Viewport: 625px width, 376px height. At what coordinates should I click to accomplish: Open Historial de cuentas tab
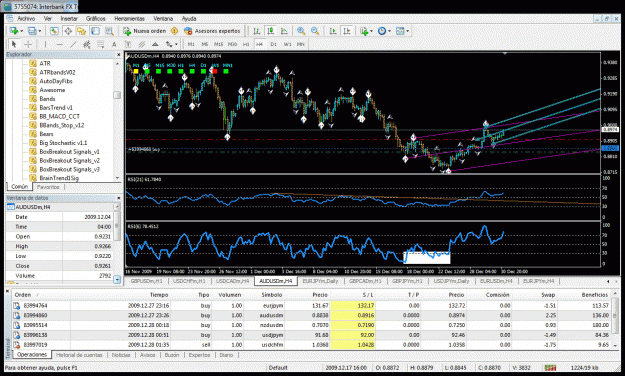pyautogui.click(x=79, y=355)
